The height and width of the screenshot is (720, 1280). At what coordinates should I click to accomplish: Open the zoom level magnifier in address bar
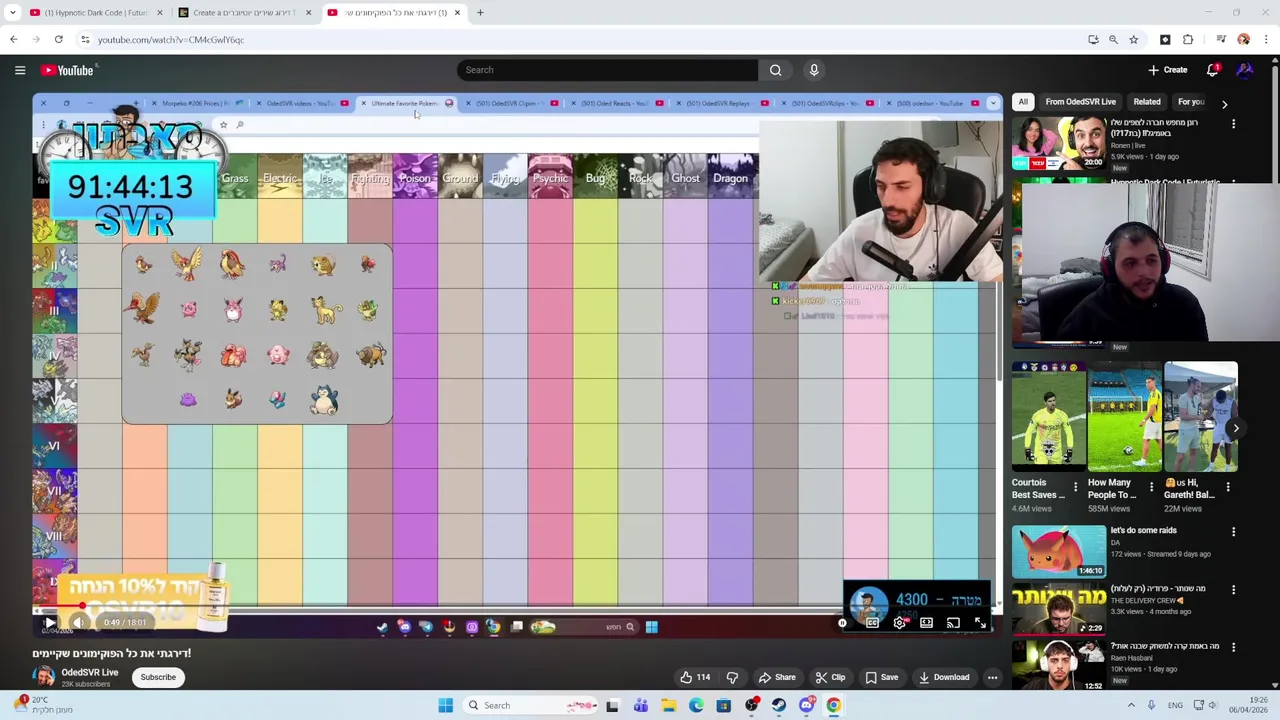[1113, 40]
